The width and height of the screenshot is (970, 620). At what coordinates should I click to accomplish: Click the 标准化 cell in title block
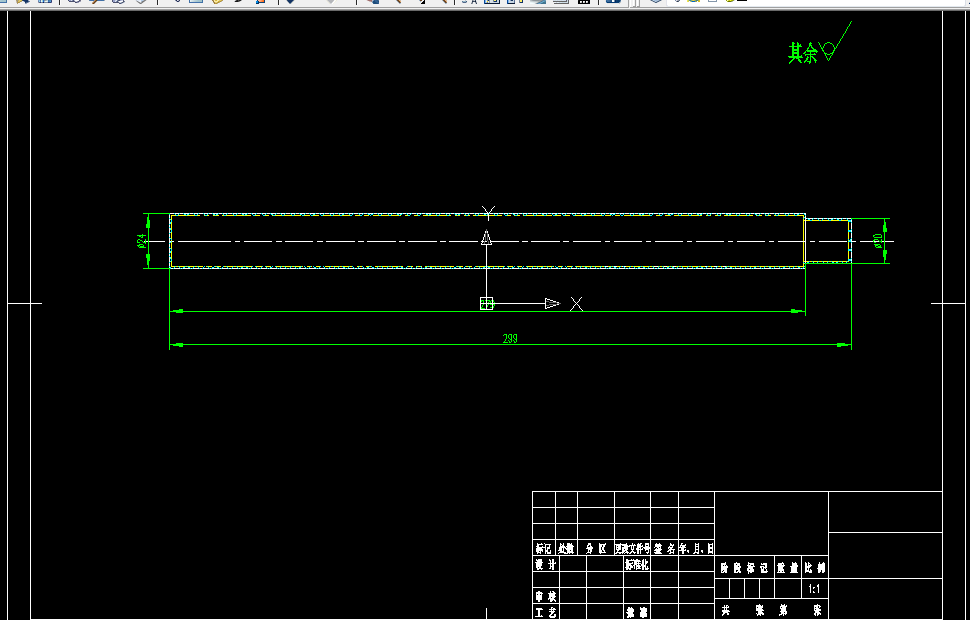tap(637, 564)
